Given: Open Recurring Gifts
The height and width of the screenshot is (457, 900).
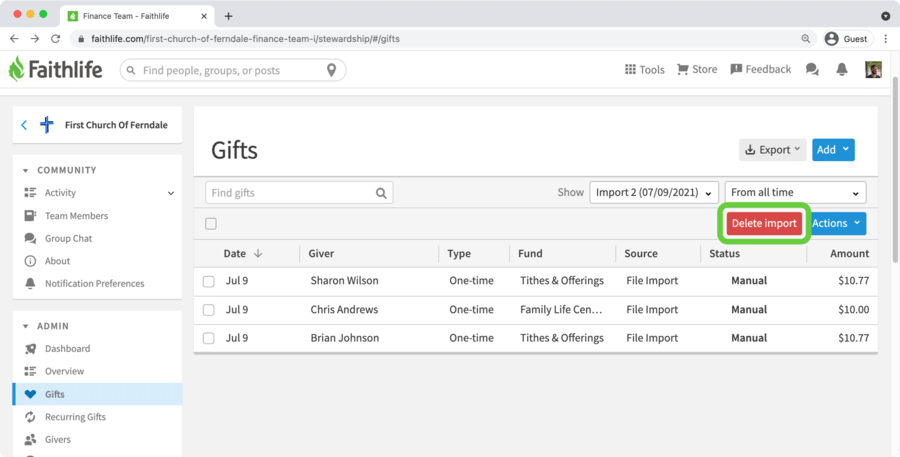Looking at the screenshot, I should (75, 417).
